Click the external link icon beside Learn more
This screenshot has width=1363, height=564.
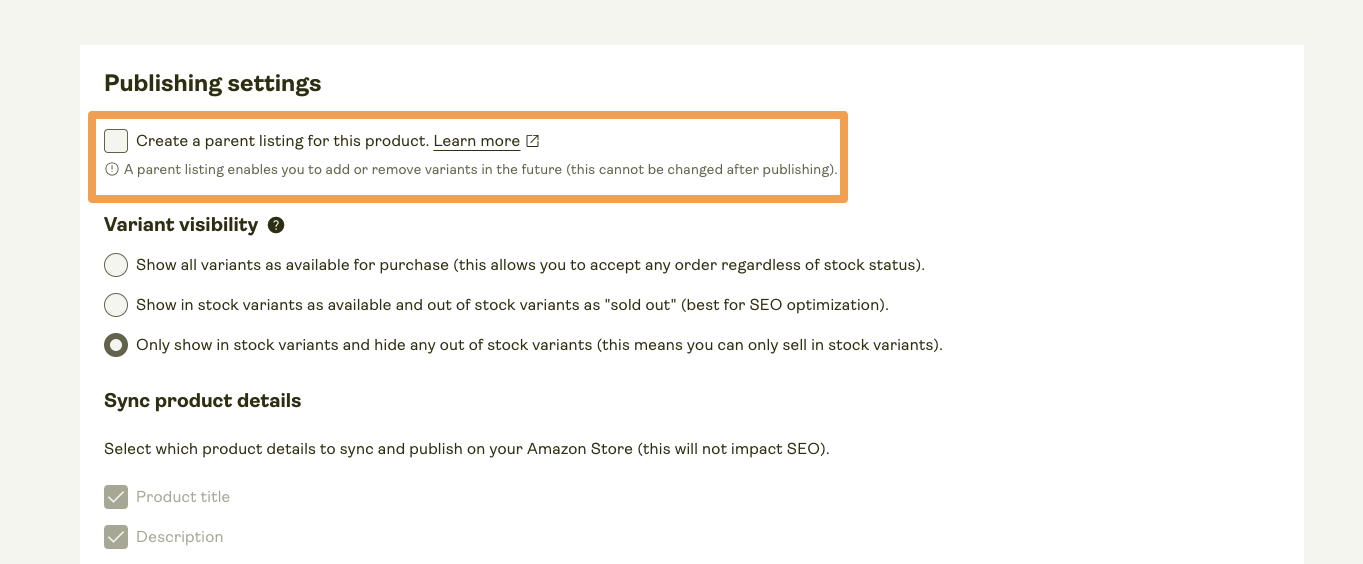point(533,141)
